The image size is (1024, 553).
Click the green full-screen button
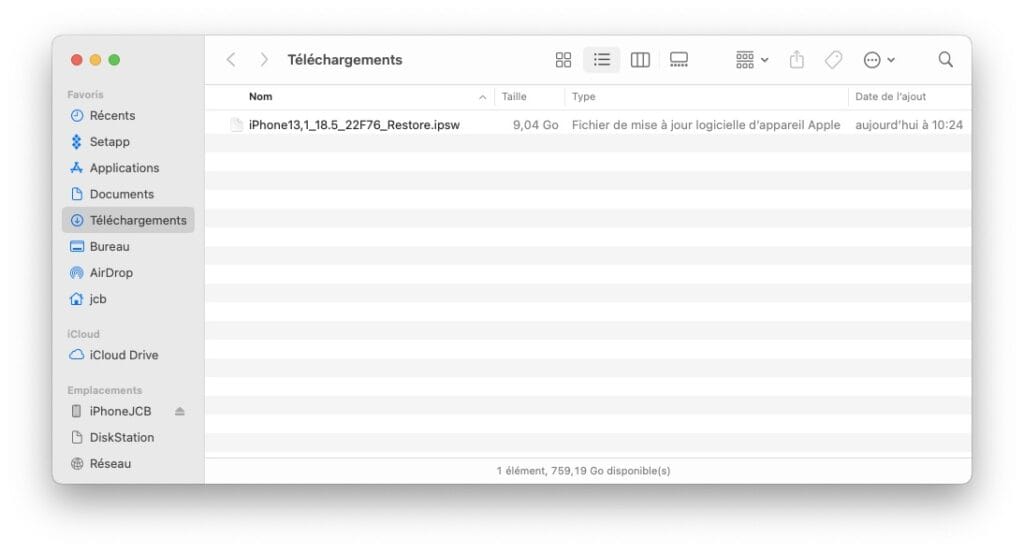point(114,60)
